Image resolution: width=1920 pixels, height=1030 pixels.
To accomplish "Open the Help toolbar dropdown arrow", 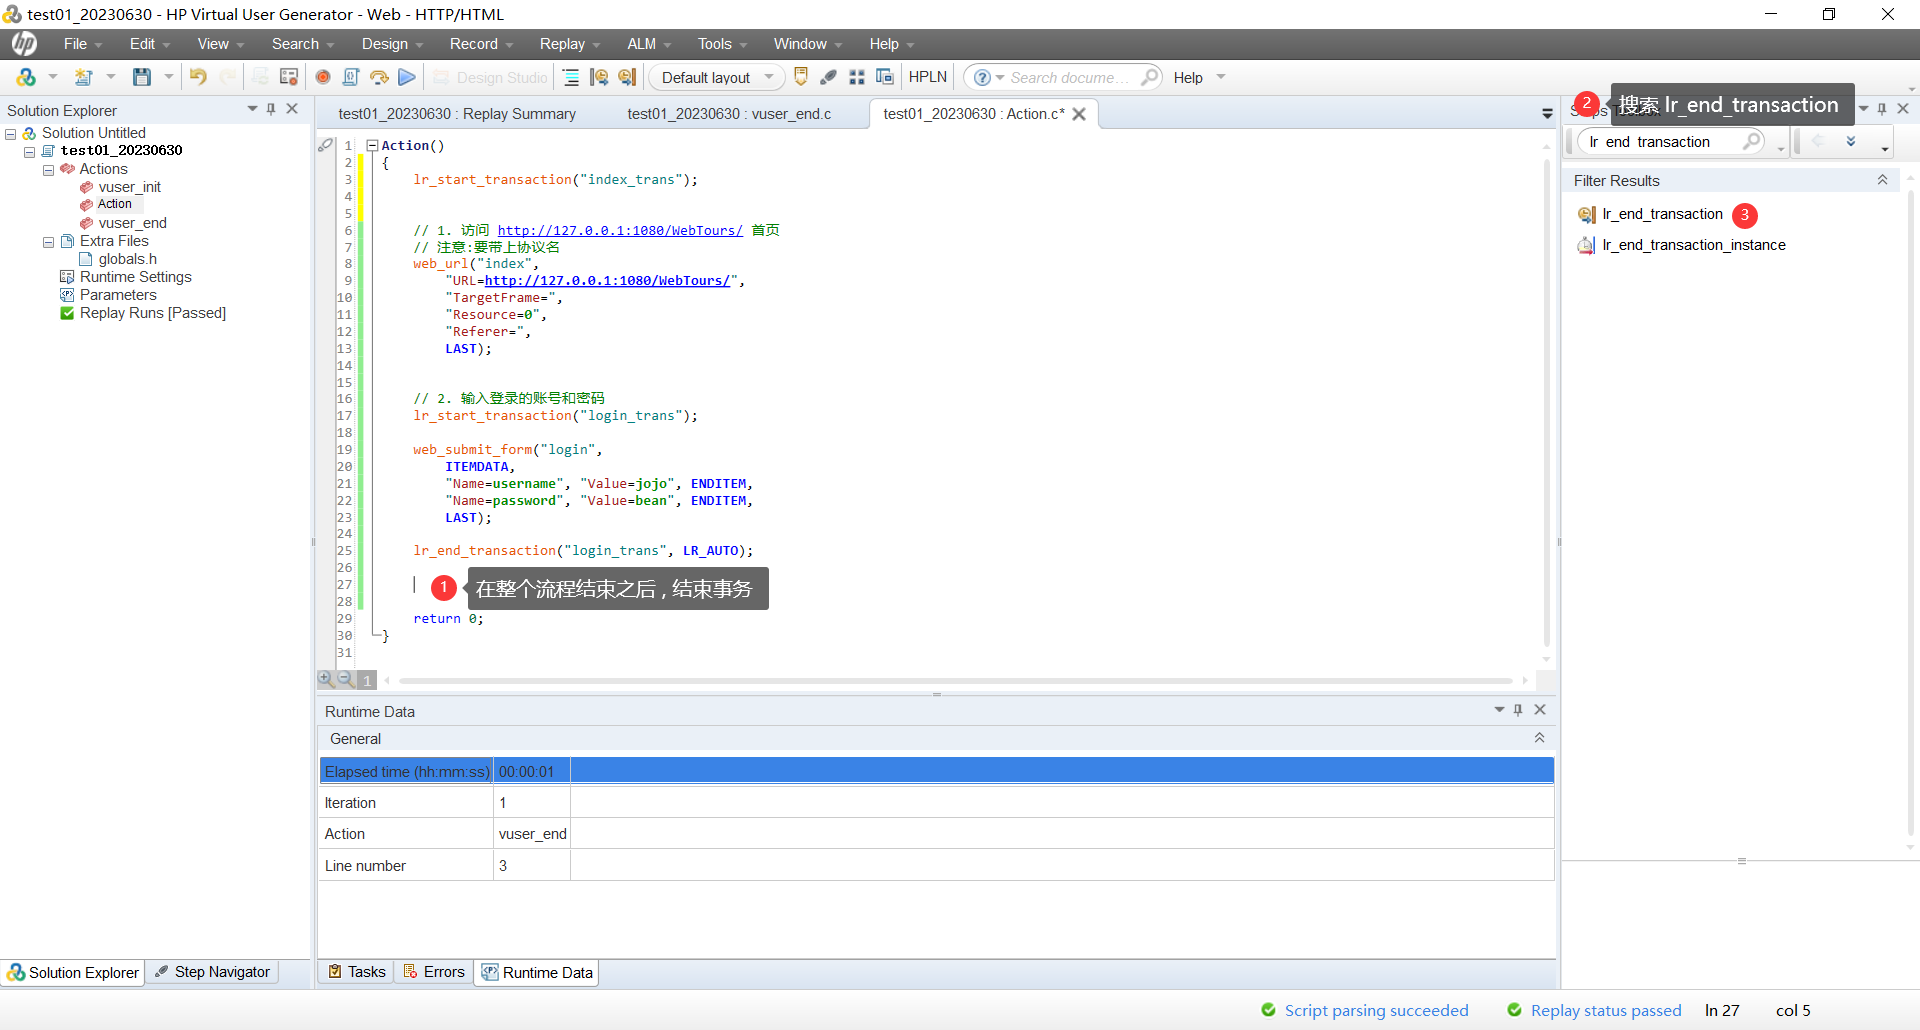I will click(1220, 77).
